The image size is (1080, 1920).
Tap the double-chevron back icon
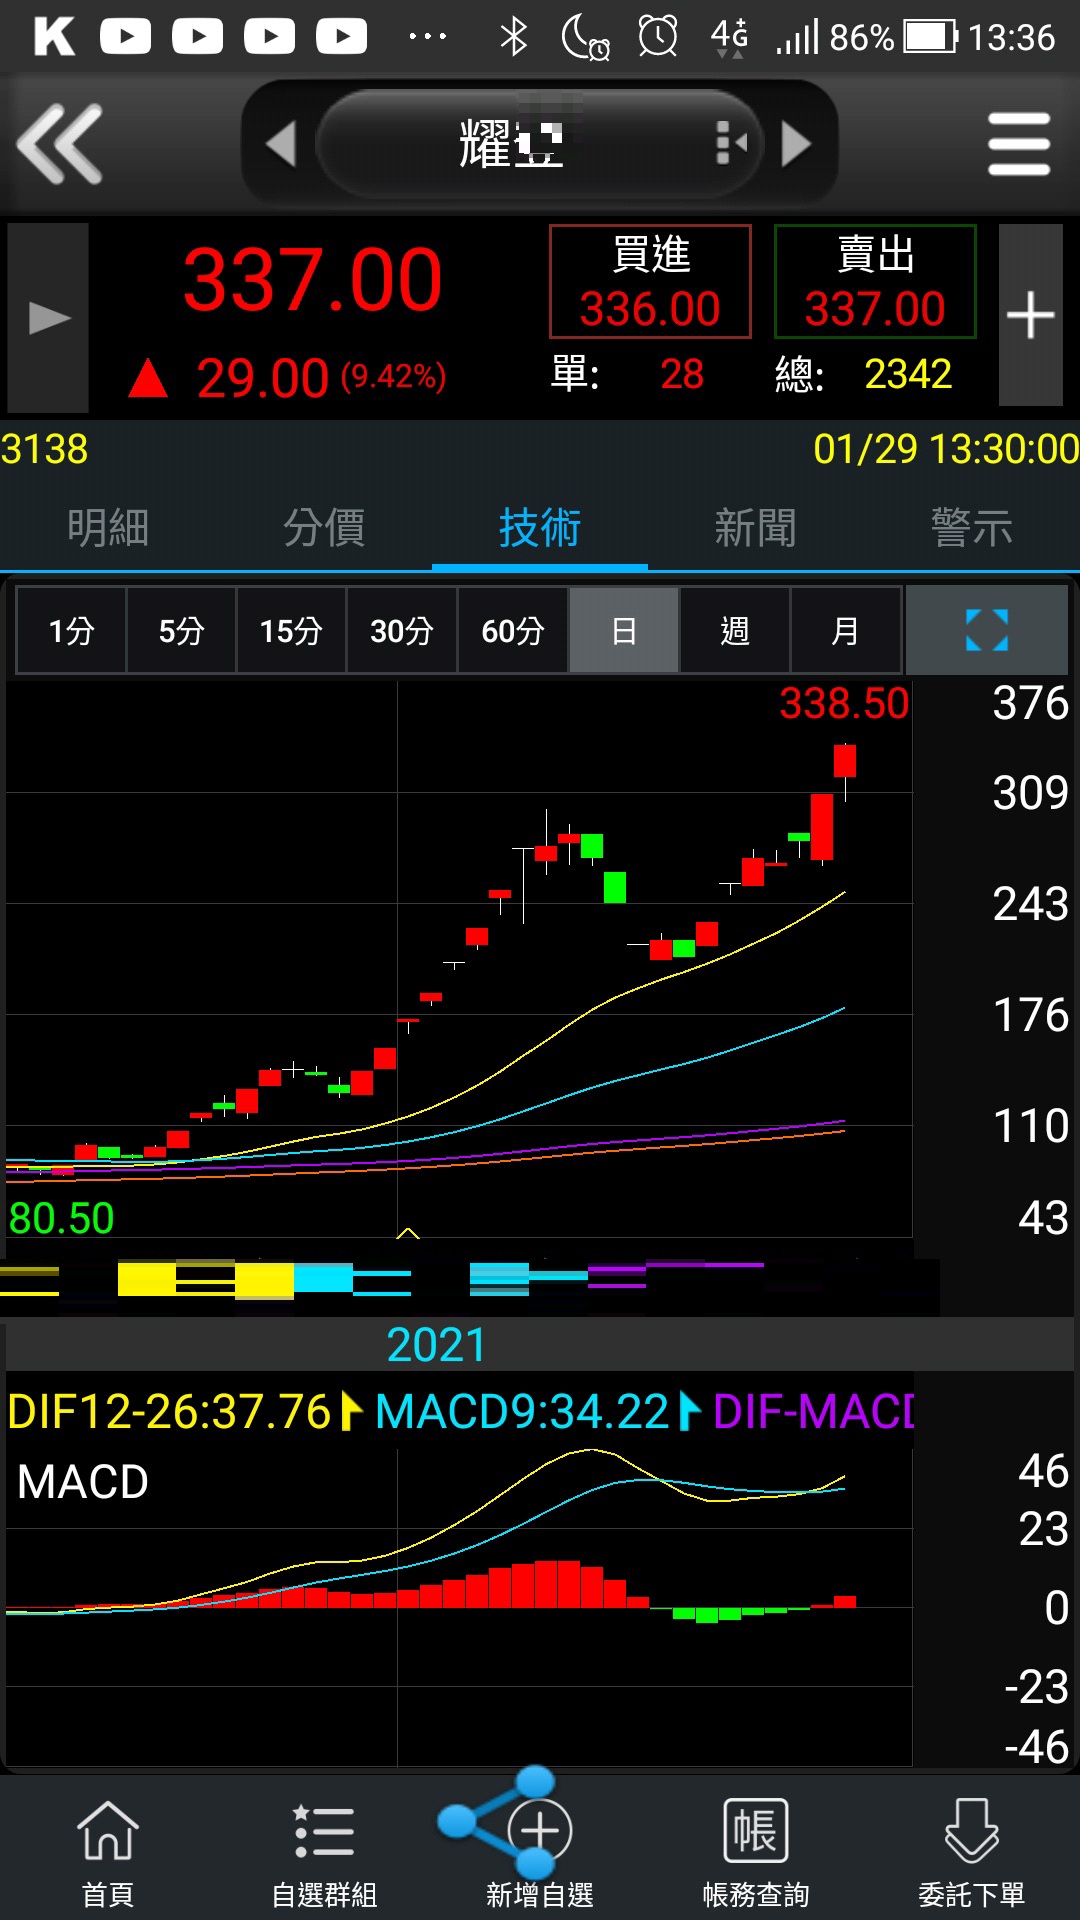pos(60,145)
